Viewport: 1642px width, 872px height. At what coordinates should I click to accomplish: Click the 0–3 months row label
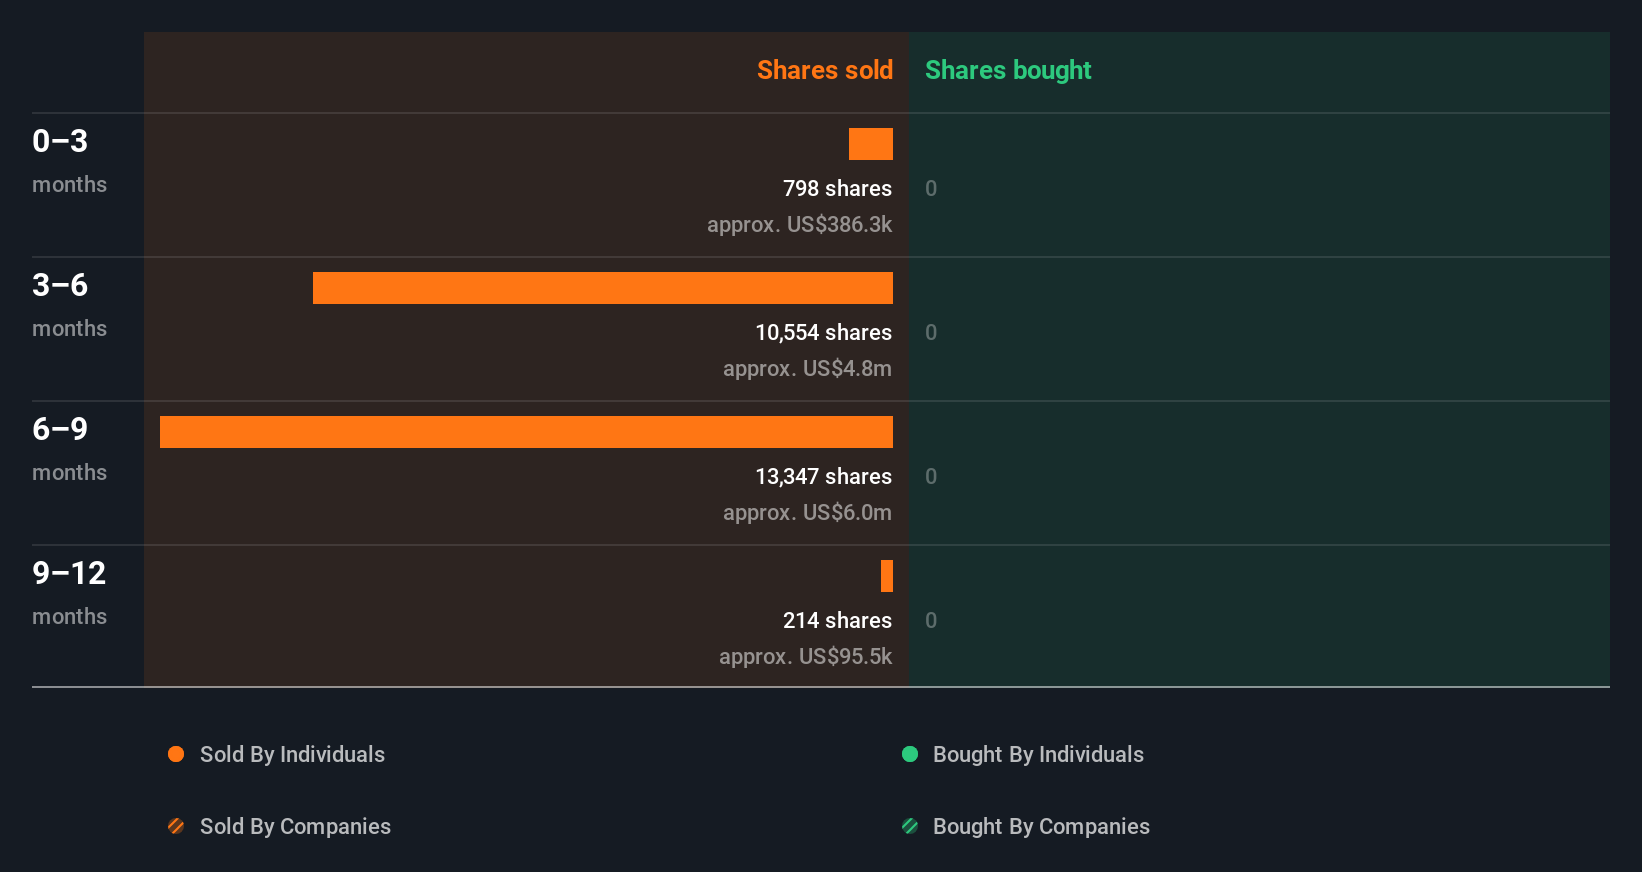click(69, 161)
